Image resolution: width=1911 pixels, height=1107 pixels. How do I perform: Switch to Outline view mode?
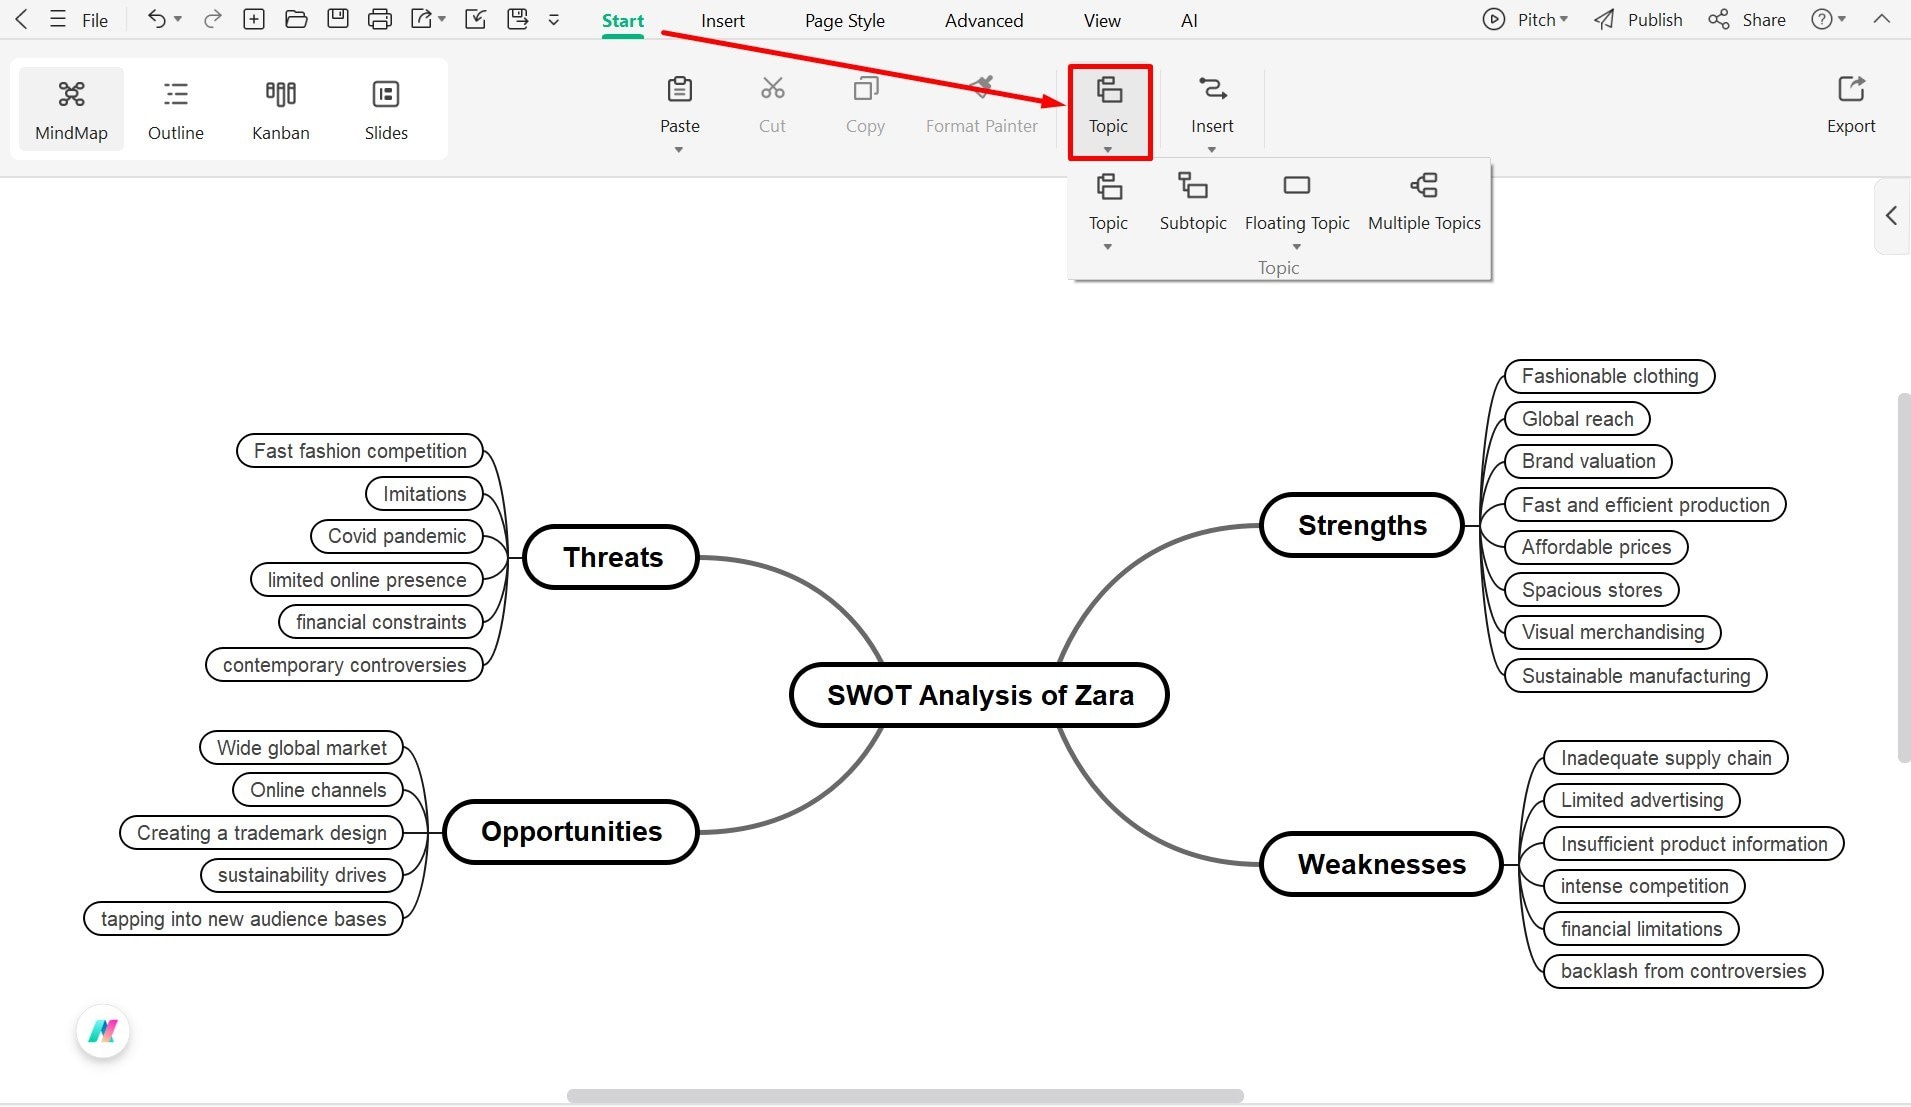pyautogui.click(x=176, y=109)
